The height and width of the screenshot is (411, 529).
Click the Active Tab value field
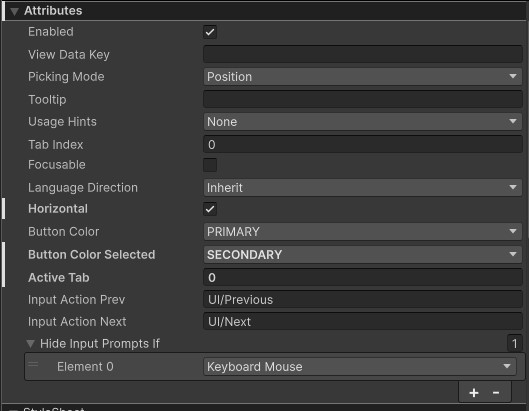click(x=363, y=277)
